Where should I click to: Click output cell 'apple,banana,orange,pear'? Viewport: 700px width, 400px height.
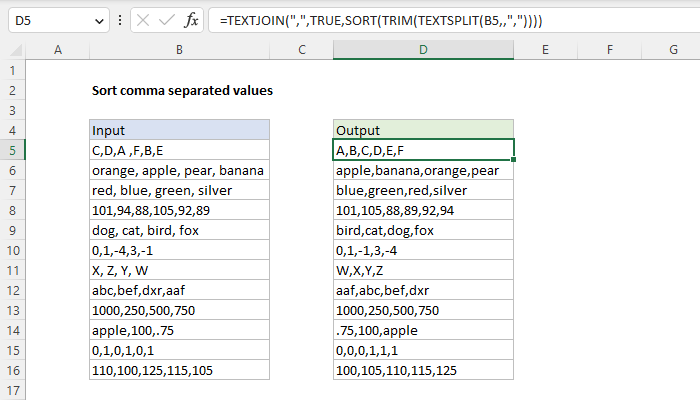click(x=423, y=170)
